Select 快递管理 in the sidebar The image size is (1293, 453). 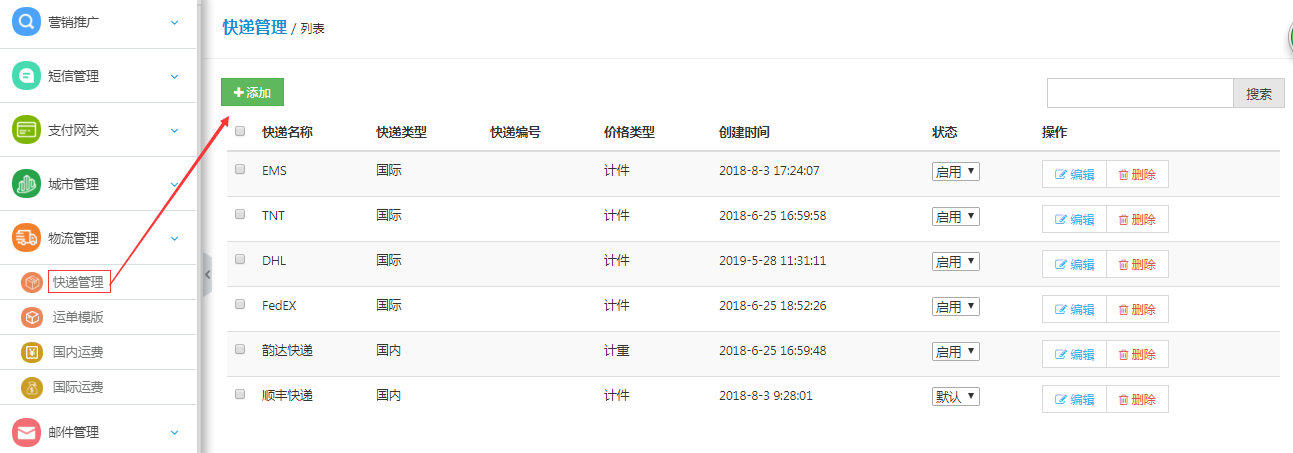pyautogui.click(x=78, y=283)
